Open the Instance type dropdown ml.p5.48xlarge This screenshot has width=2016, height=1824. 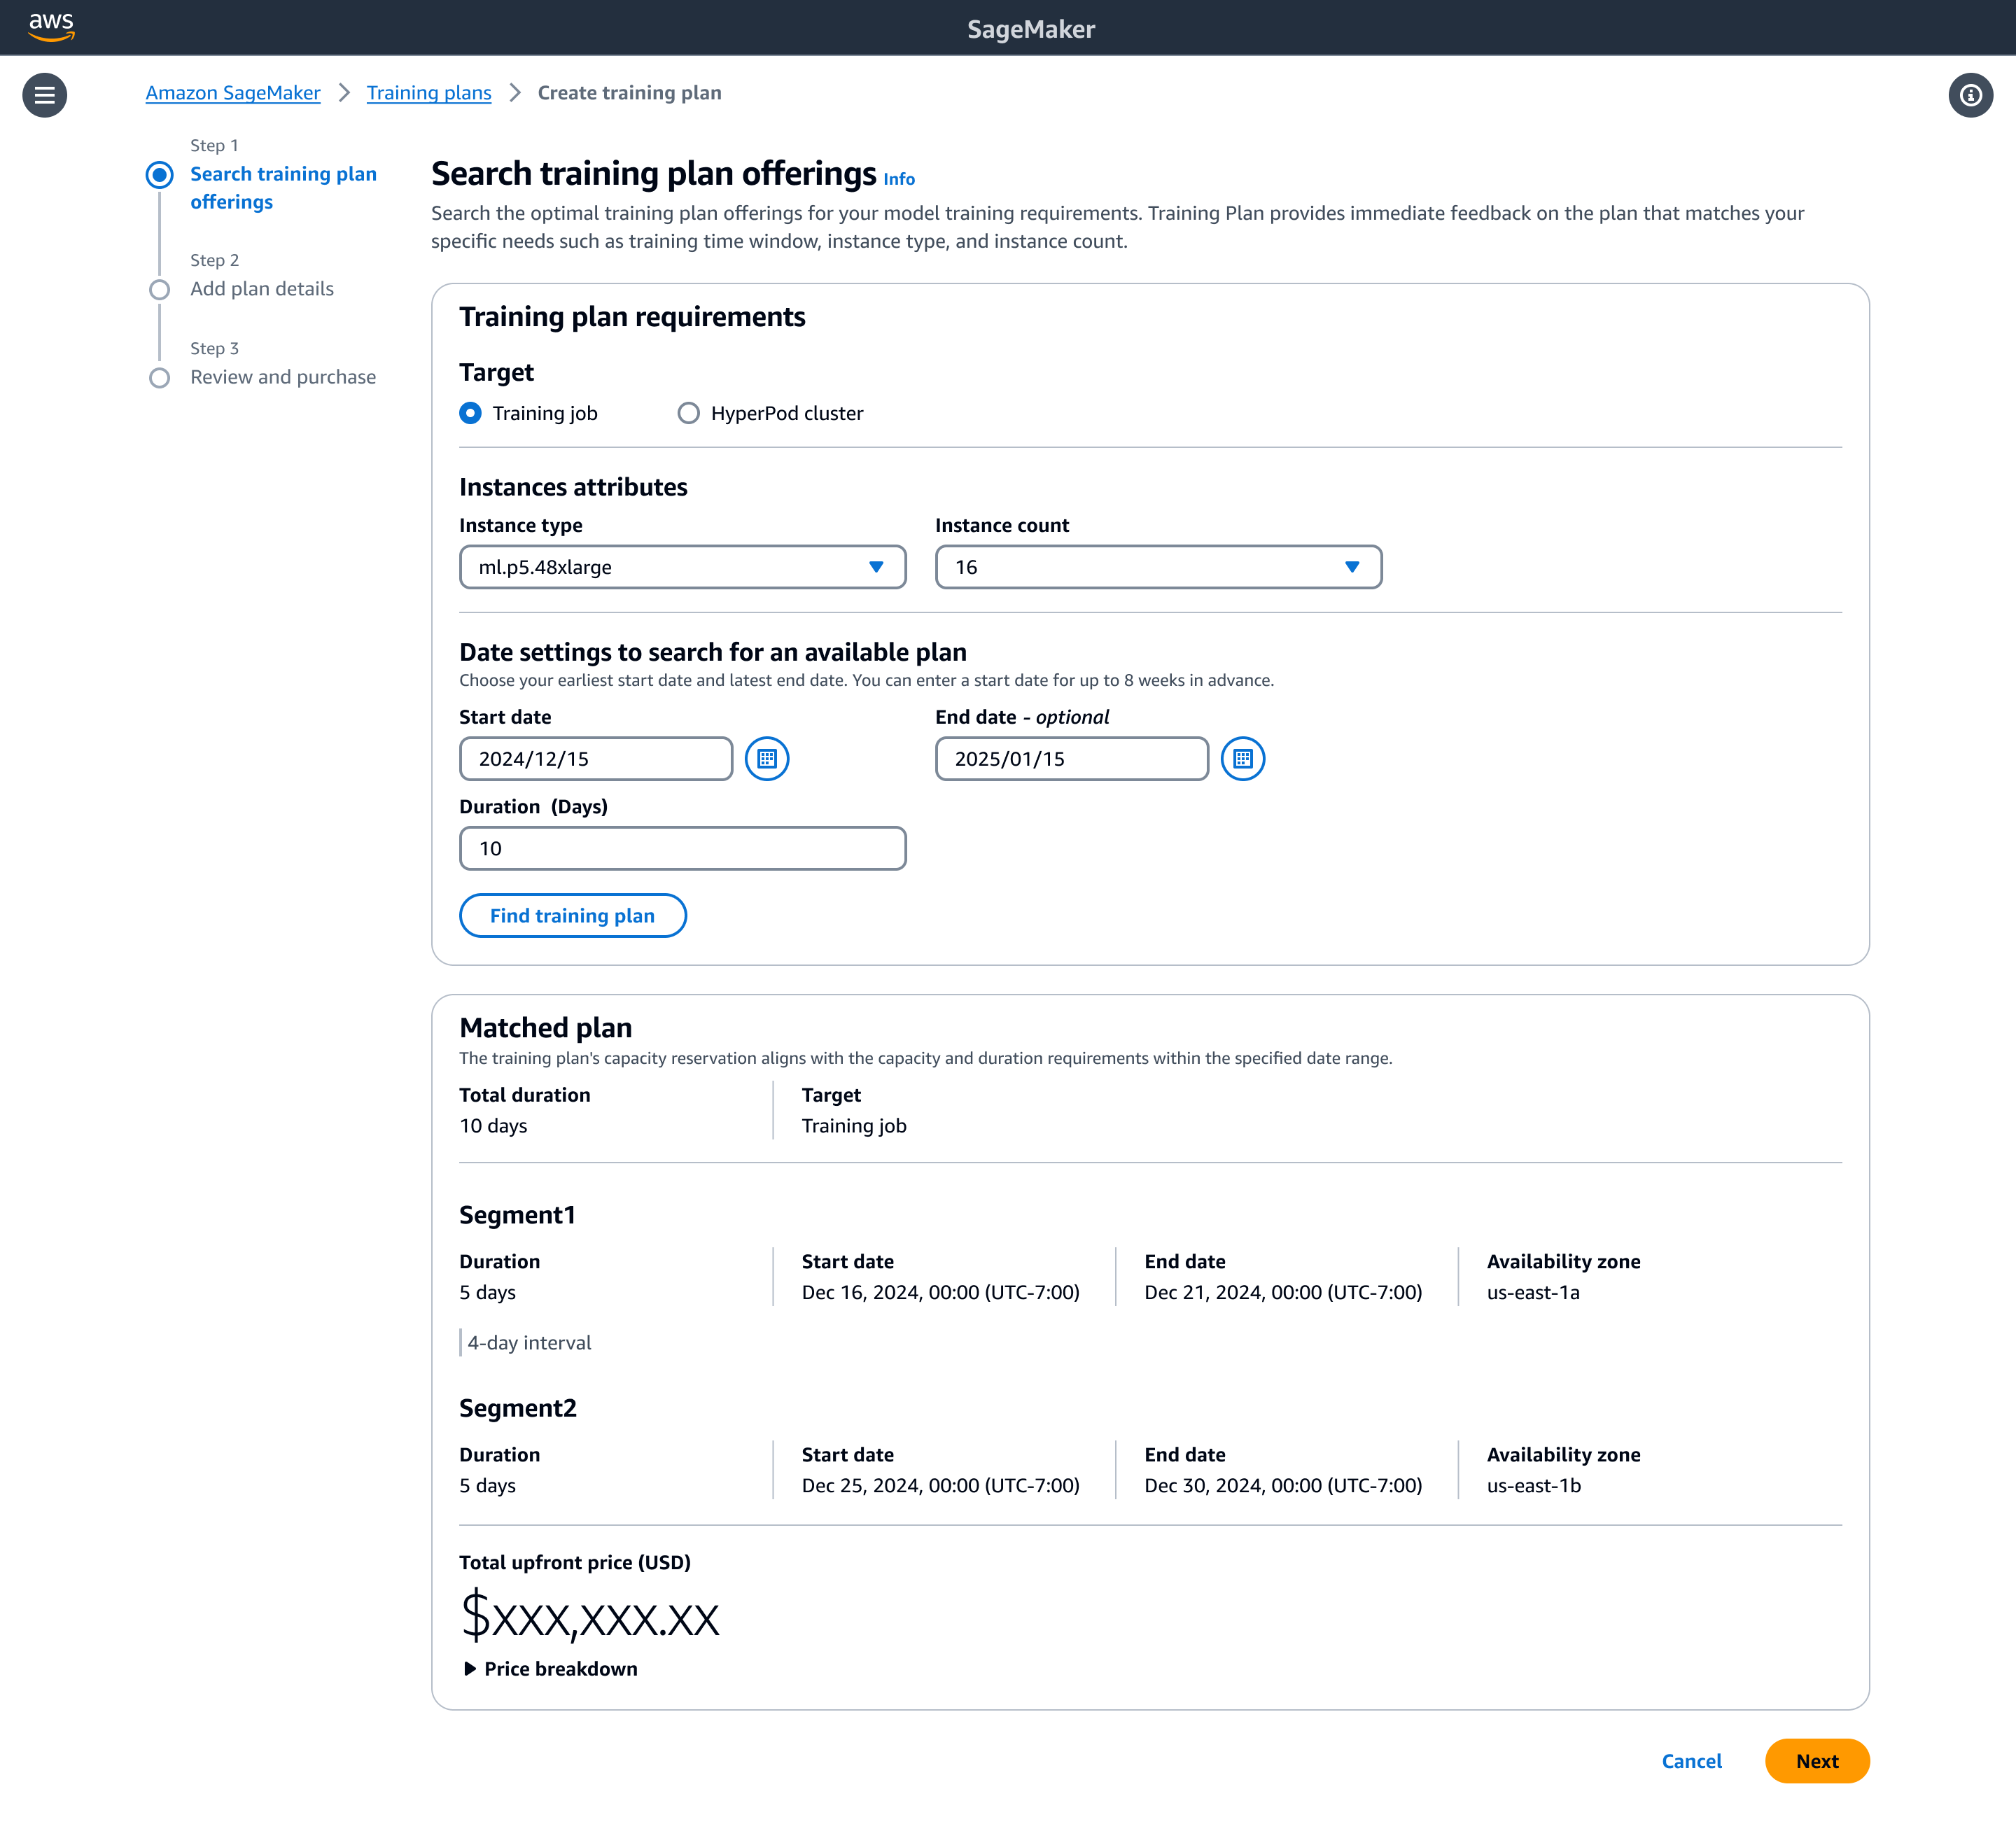coord(680,567)
